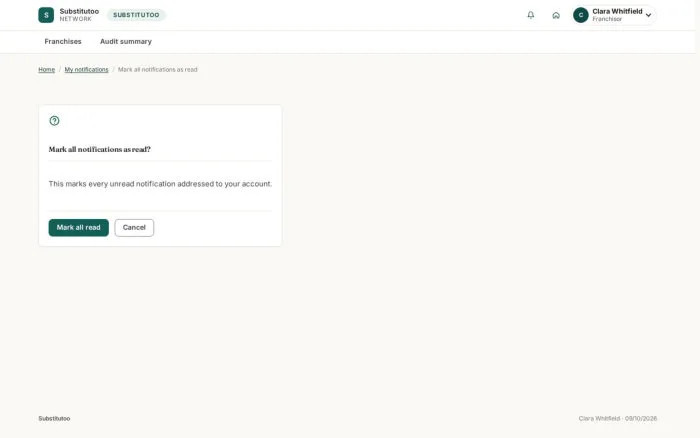Cancel marking notifications as read
Viewport: 700px width, 438px height.
coord(134,228)
